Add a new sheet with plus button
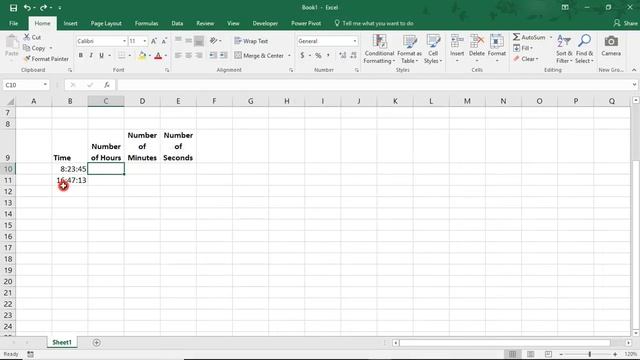 click(96, 342)
